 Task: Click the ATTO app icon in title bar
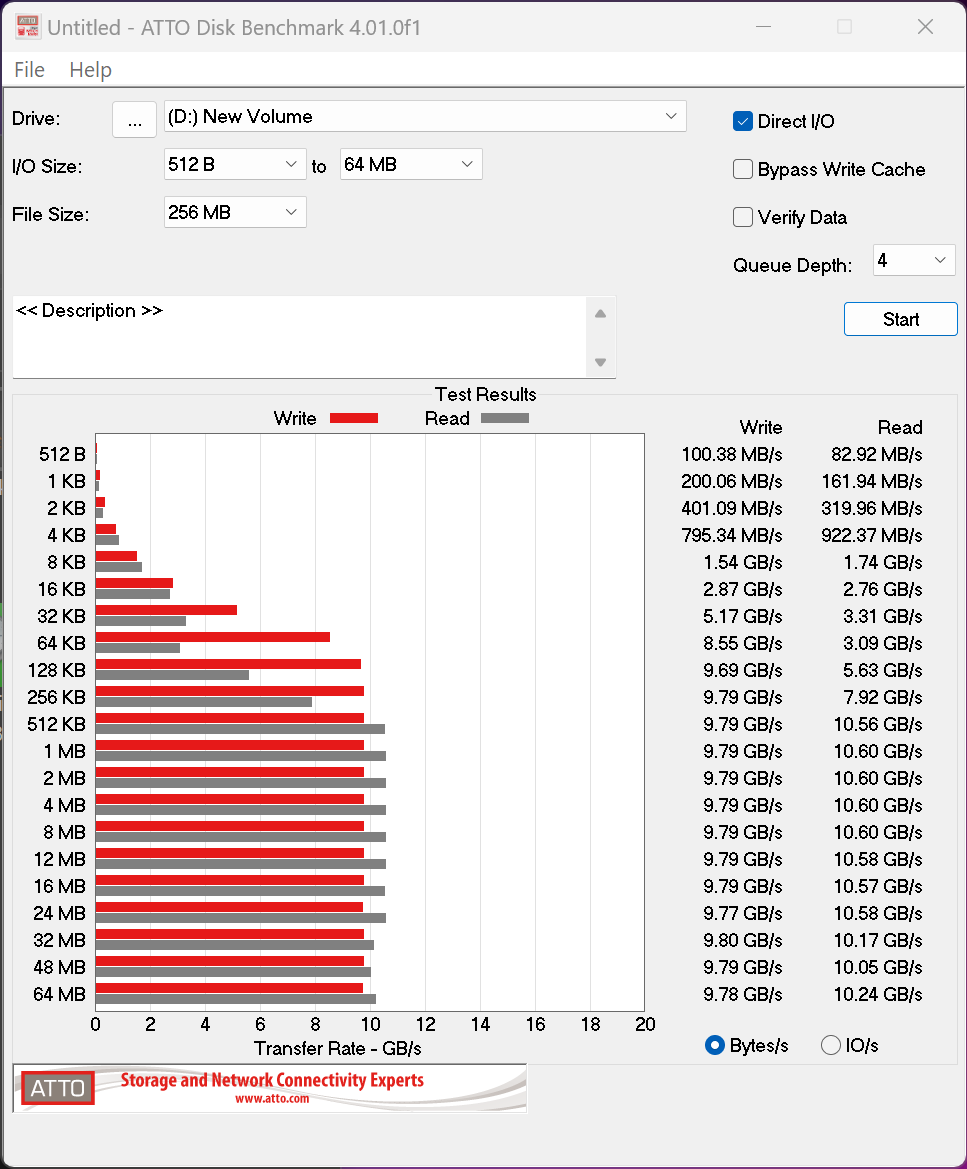26,27
